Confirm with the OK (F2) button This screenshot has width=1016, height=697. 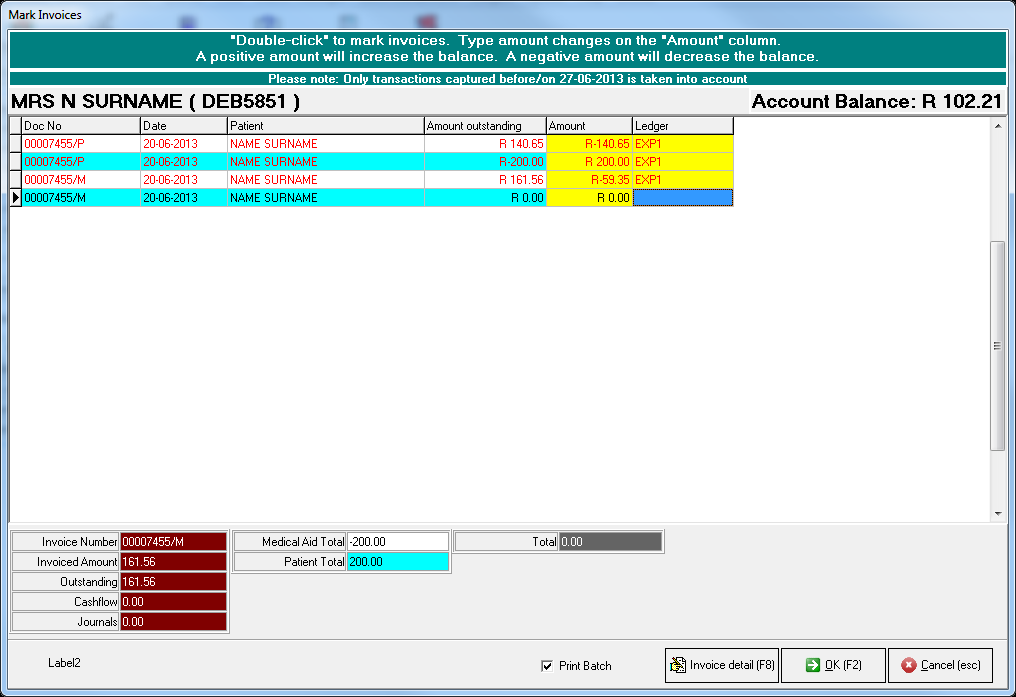click(832, 665)
